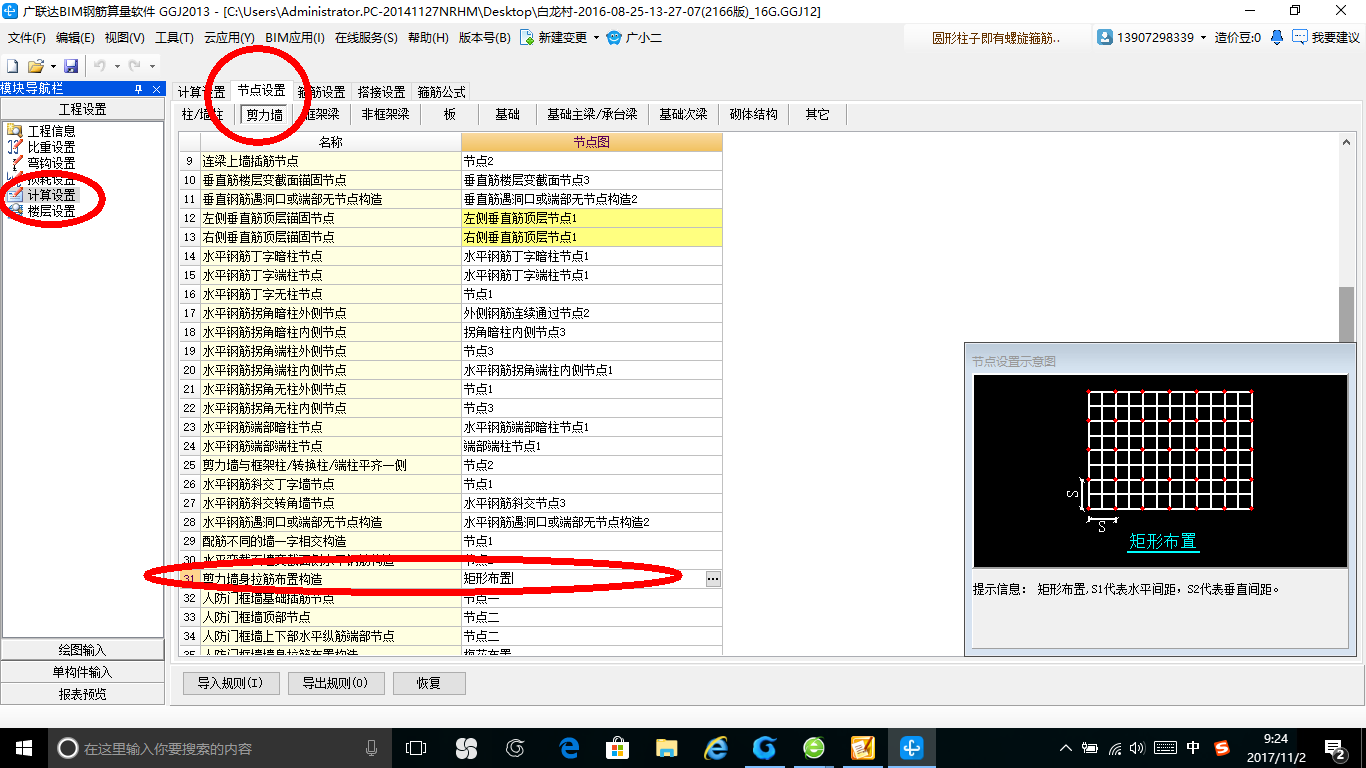Save project with the floppy disk icon

[x=70, y=66]
